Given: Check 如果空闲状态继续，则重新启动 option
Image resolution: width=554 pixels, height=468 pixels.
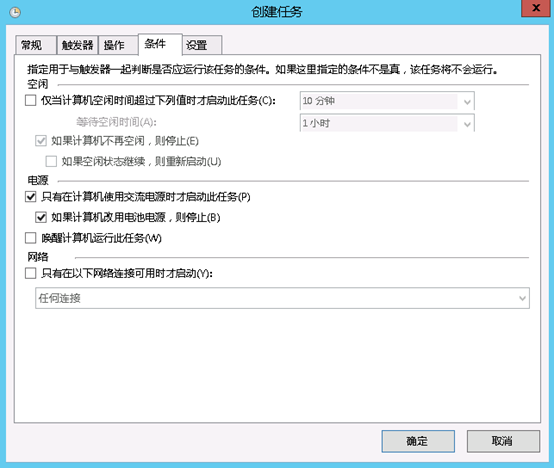Looking at the screenshot, I should pyautogui.click(x=51, y=162).
